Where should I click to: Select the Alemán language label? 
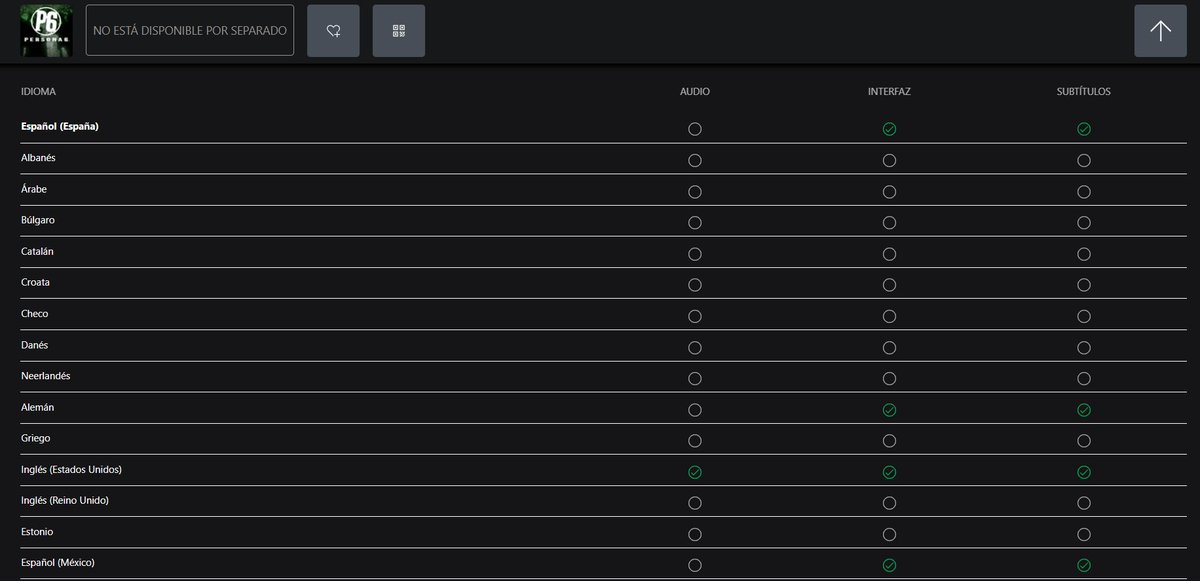(37, 407)
